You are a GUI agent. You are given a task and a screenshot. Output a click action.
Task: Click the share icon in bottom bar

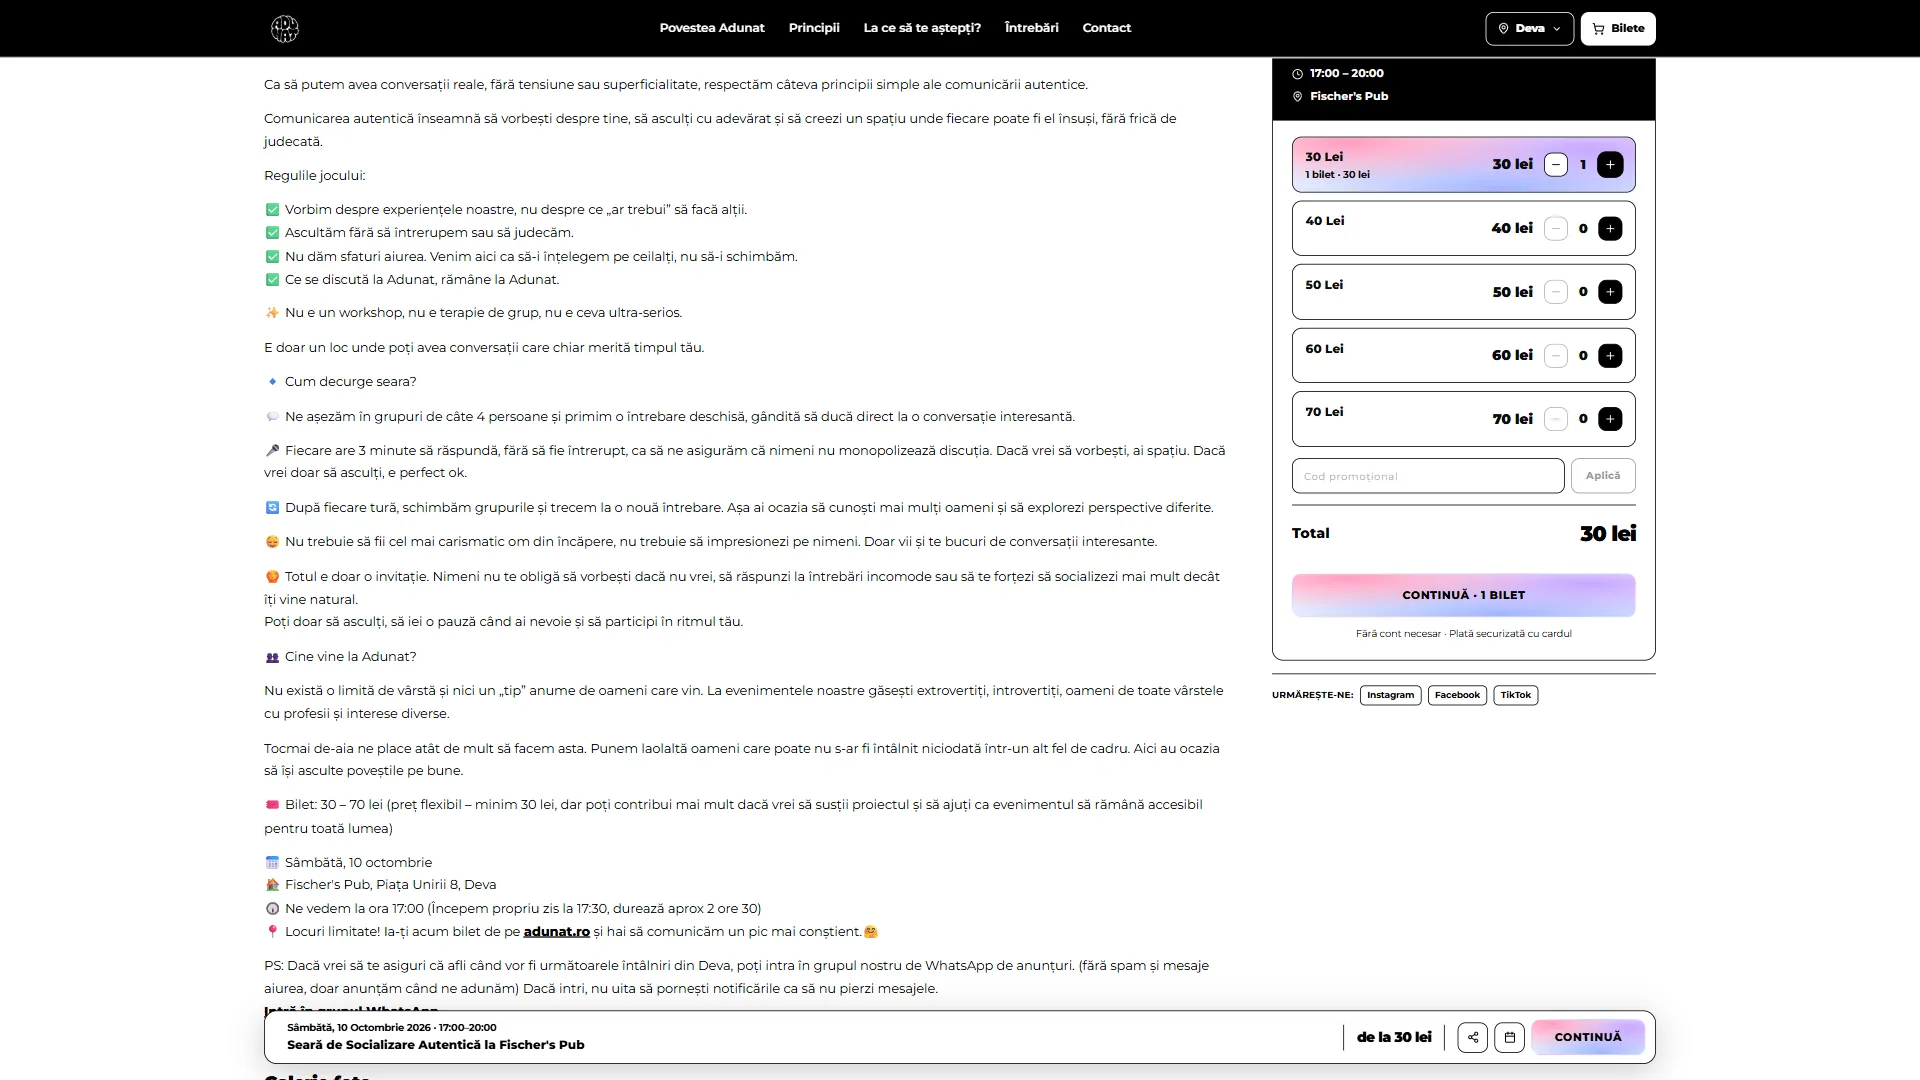1473,1037
